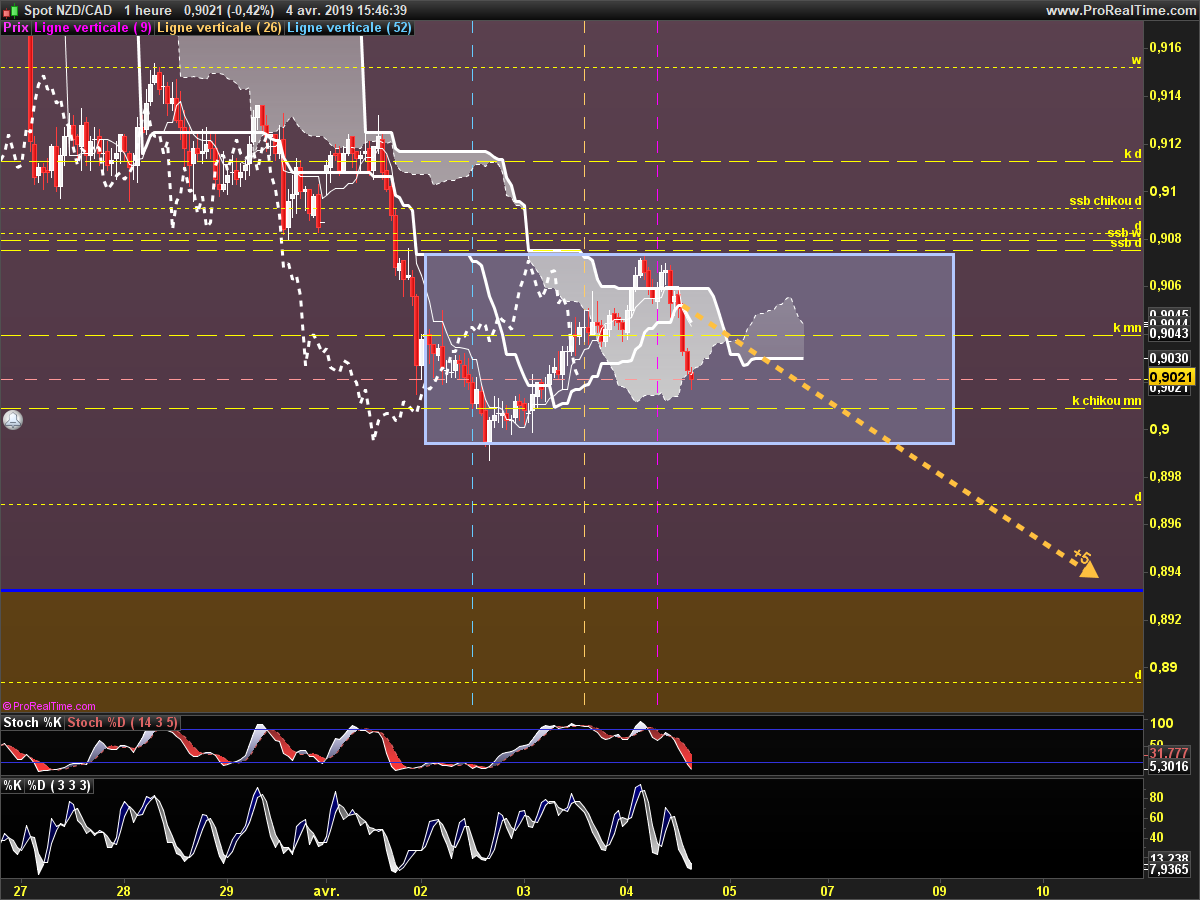Open Ligne verticale (26) indicator settings
This screenshot has height=900, width=1200.
pyautogui.click(x=219, y=28)
